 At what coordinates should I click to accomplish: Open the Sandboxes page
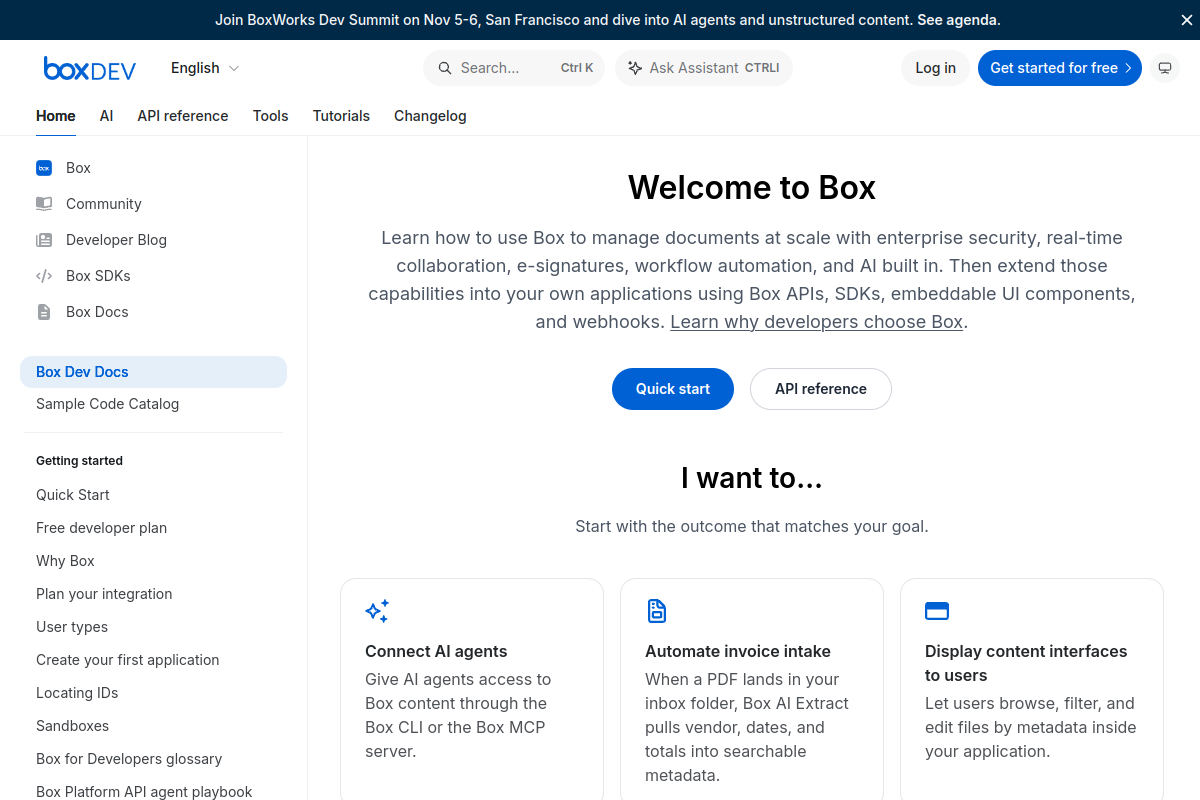[72, 726]
